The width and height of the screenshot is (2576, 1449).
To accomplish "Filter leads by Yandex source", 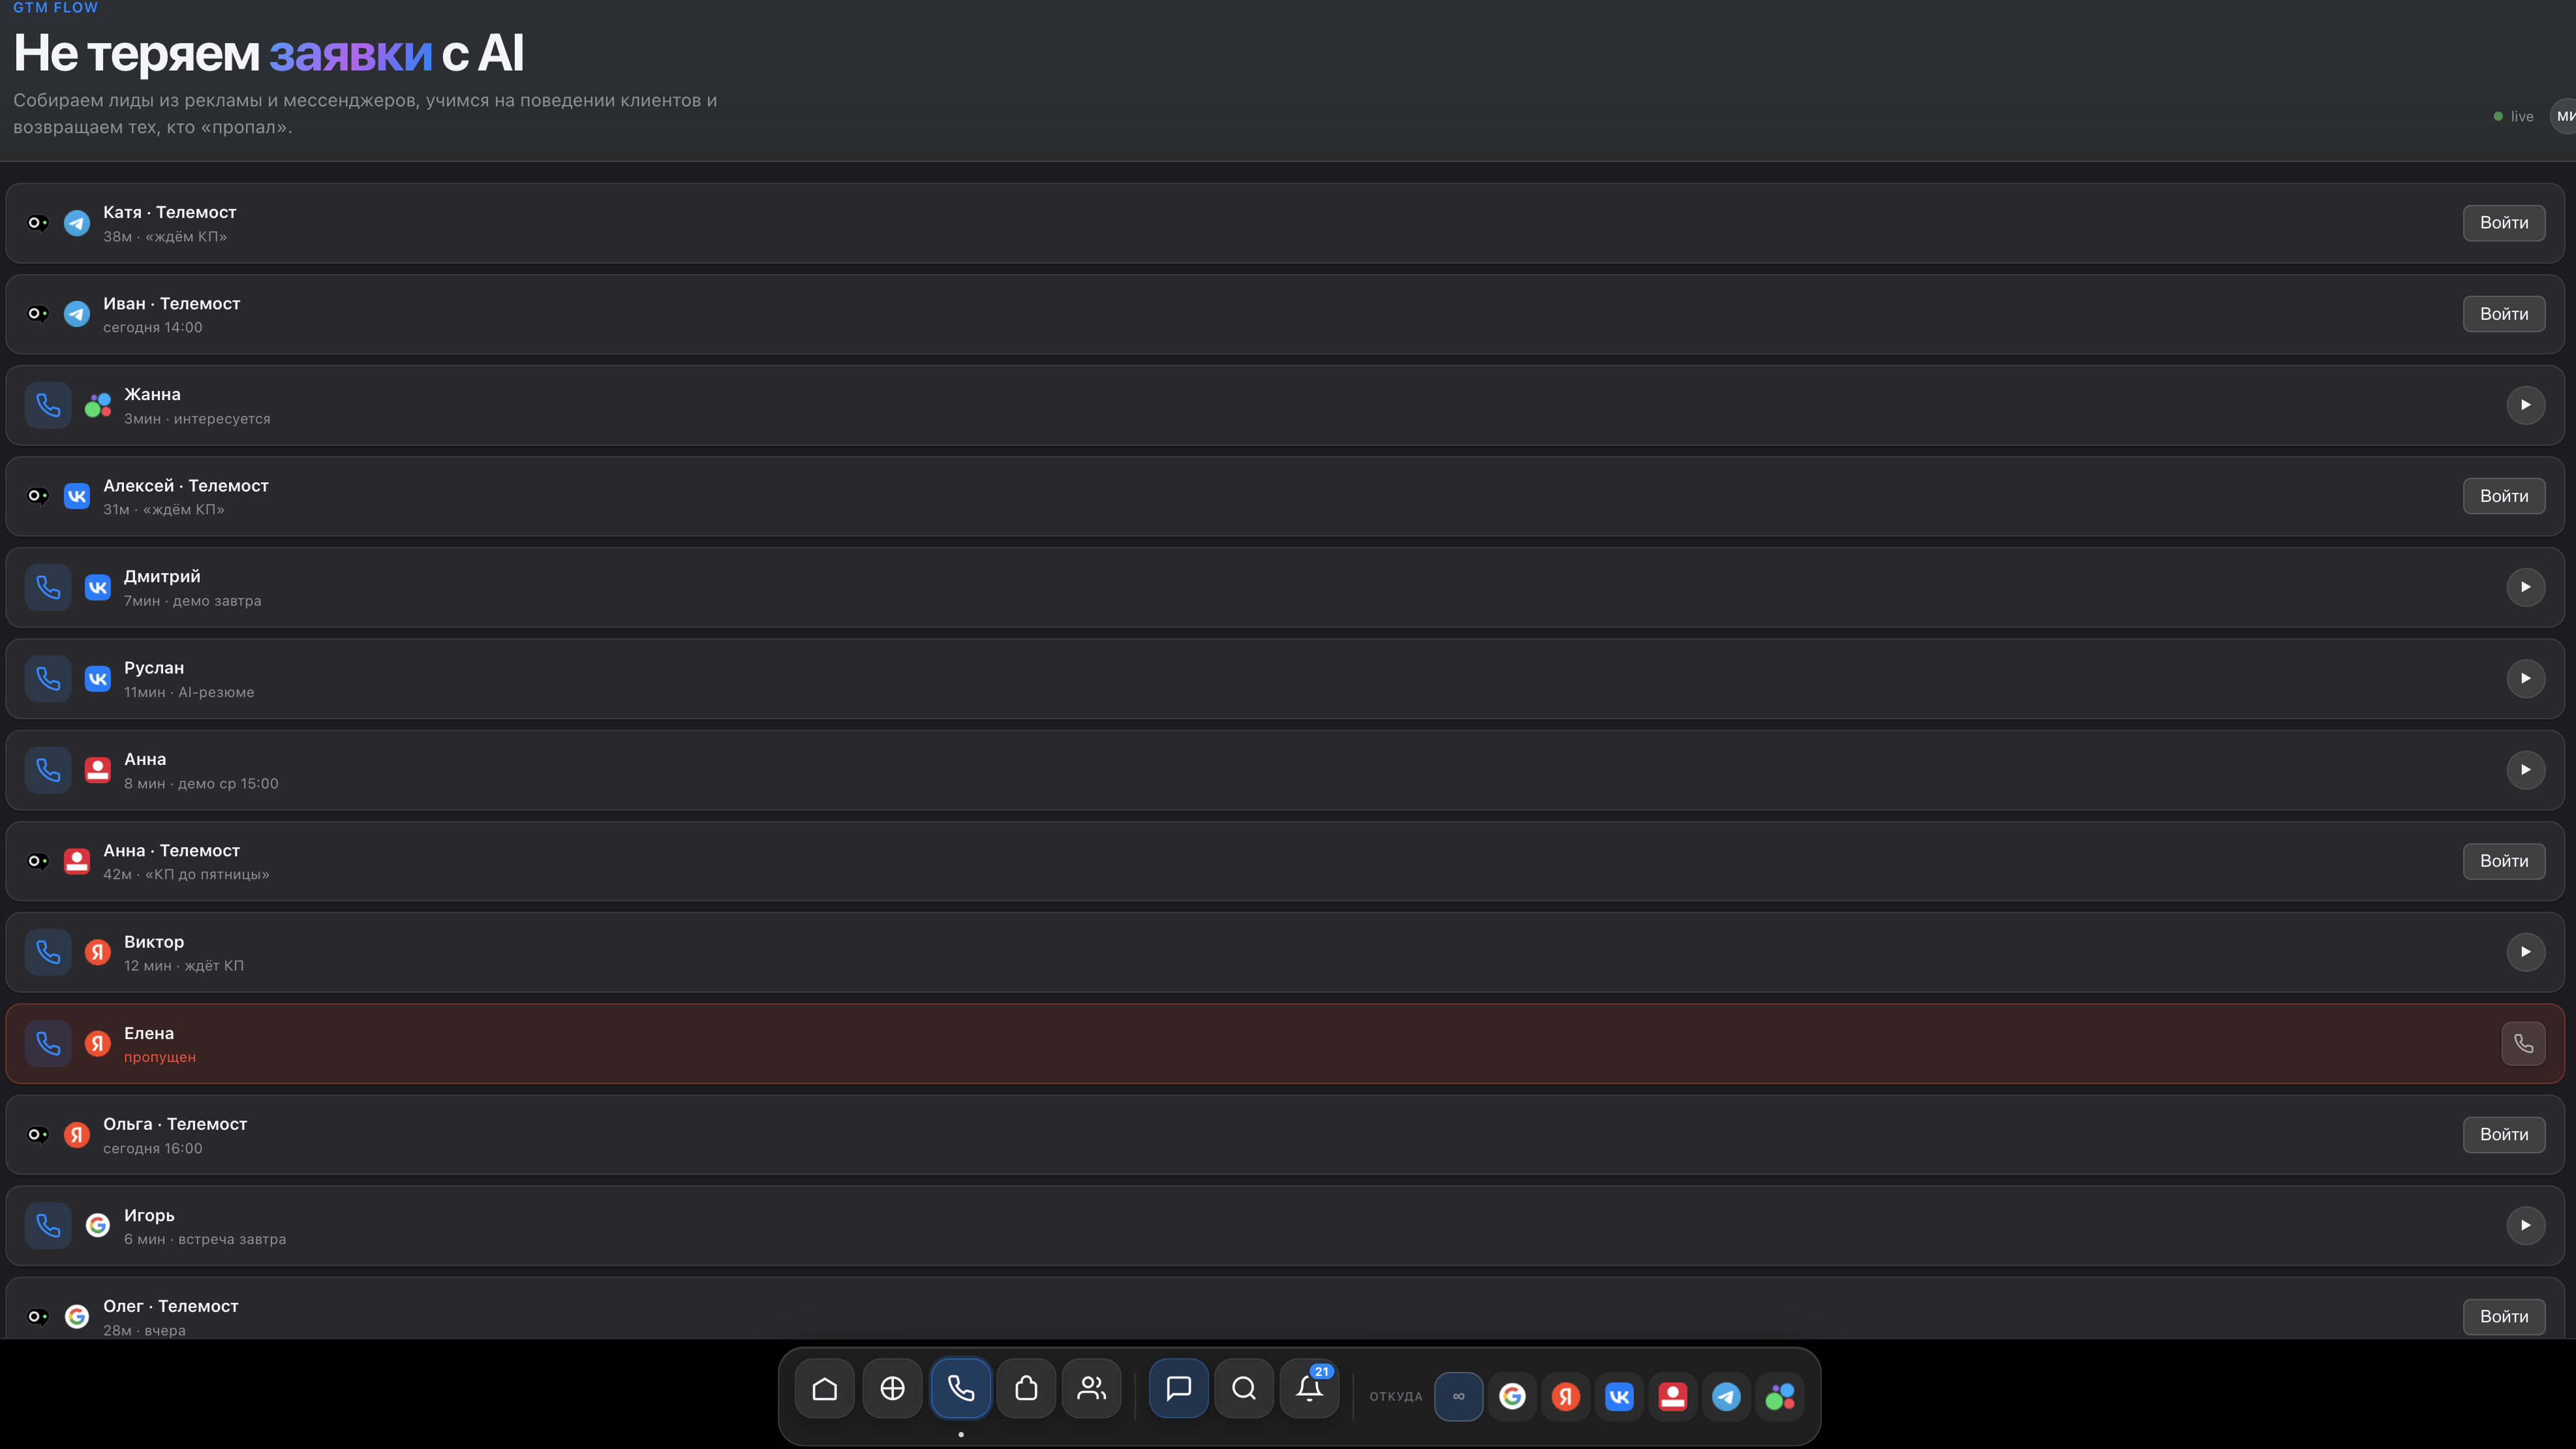I will click(x=1566, y=1396).
